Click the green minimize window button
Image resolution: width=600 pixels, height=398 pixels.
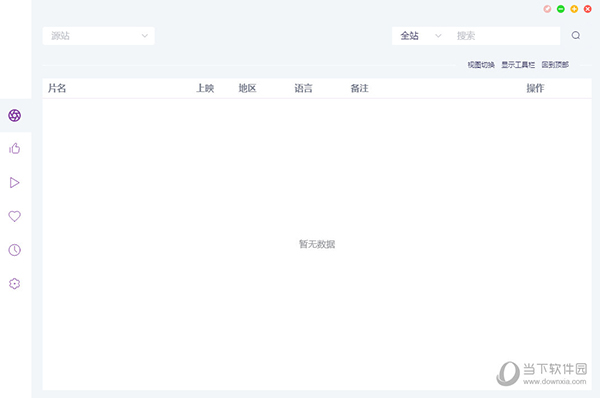click(x=561, y=9)
